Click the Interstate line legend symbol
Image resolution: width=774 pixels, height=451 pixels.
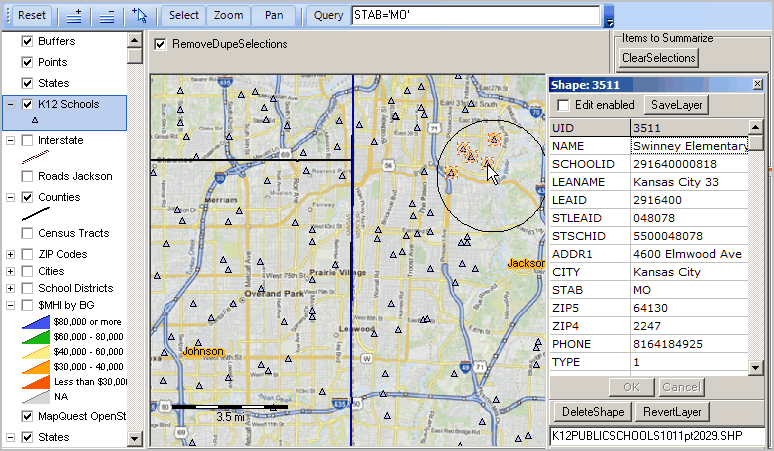tap(36, 157)
